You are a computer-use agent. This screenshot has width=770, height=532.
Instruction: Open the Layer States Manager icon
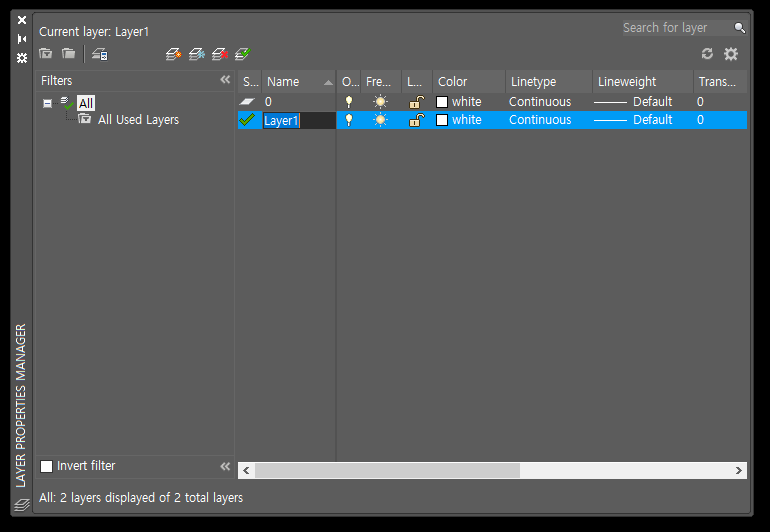point(100,54)
